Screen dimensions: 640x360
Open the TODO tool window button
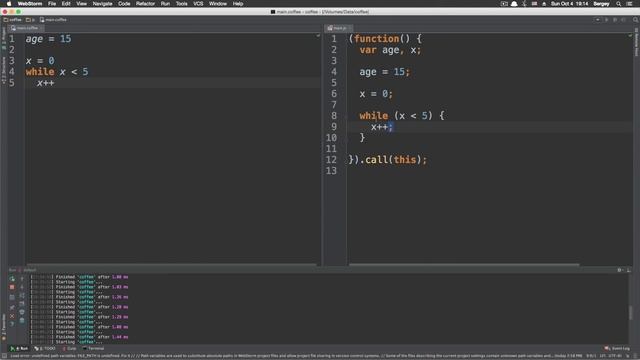(45, 349)
